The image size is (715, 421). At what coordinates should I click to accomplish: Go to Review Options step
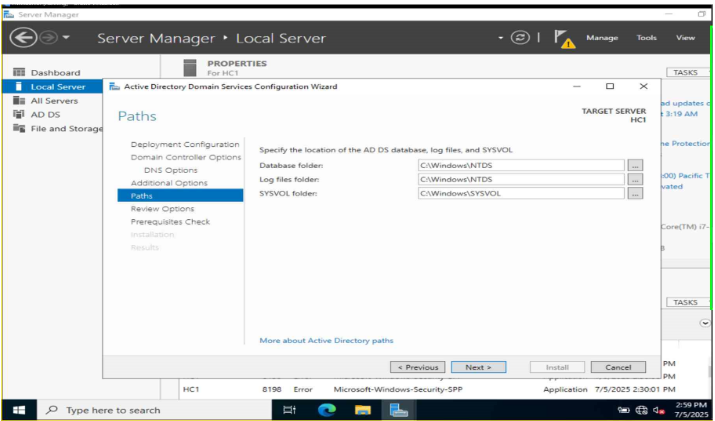click(162, 208)
